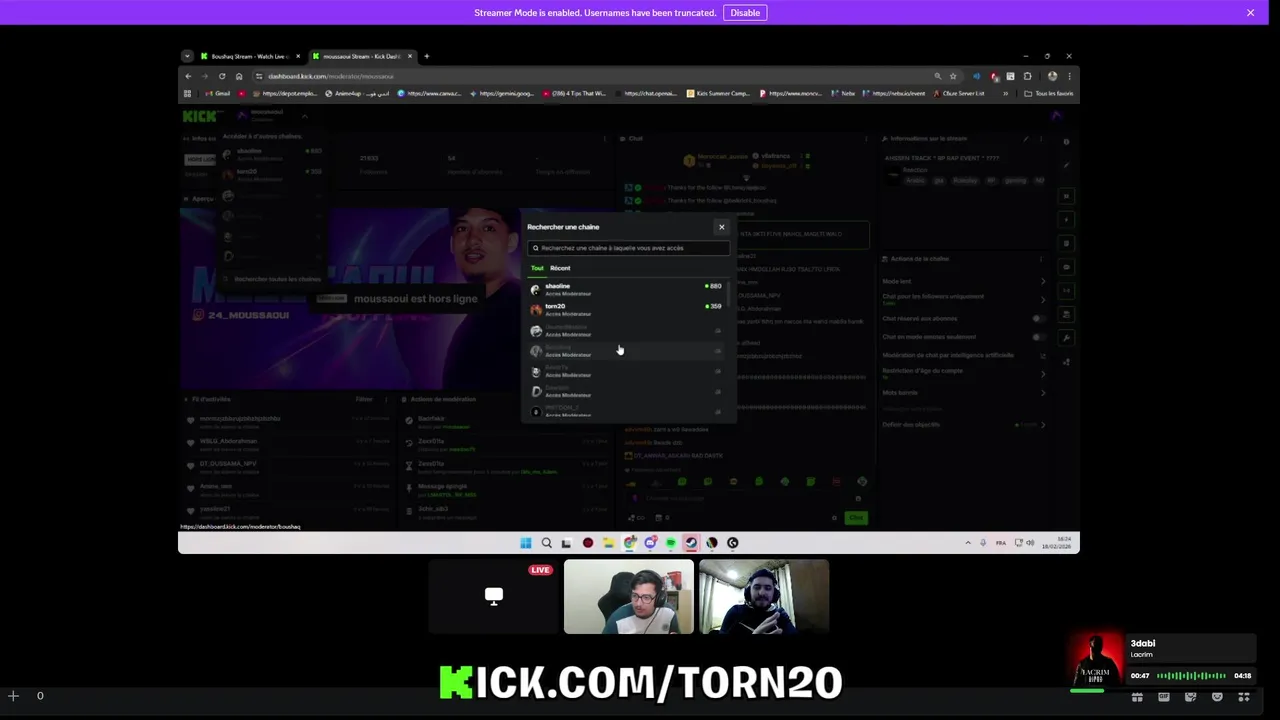This screenshot has width=1280, height=720.
Task: Click the dashboard.kick.com address bar
Action: (x=590, y=76)
